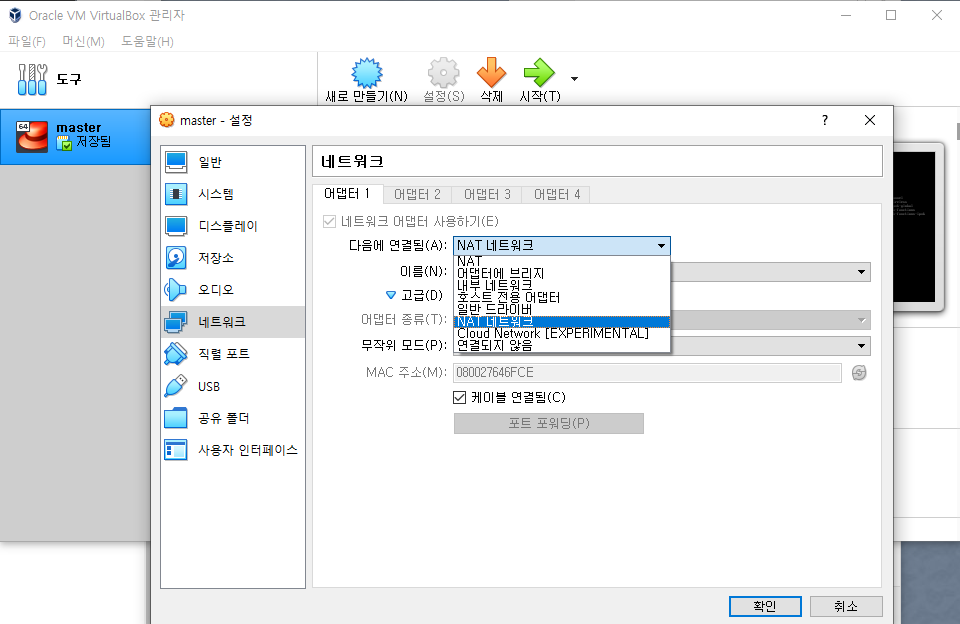This screenshot has width=960, height=624.
Task: Switch to Adapter 2 (어댑터 2) tab
Action: point(417,195)
